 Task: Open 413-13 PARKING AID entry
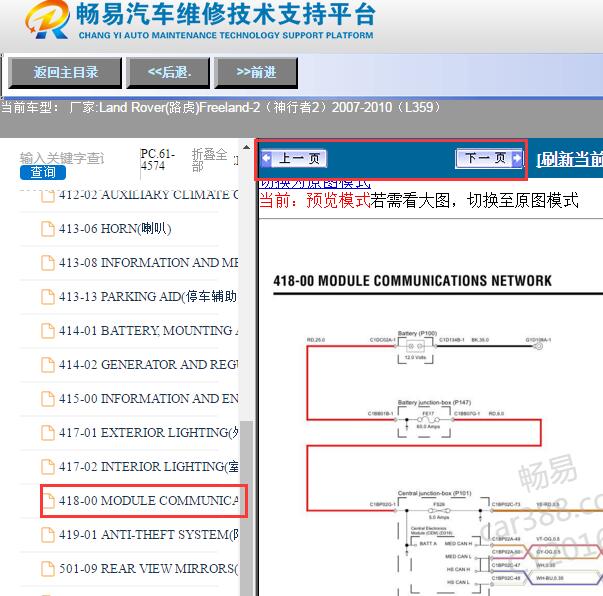click(x=148, y=296)
